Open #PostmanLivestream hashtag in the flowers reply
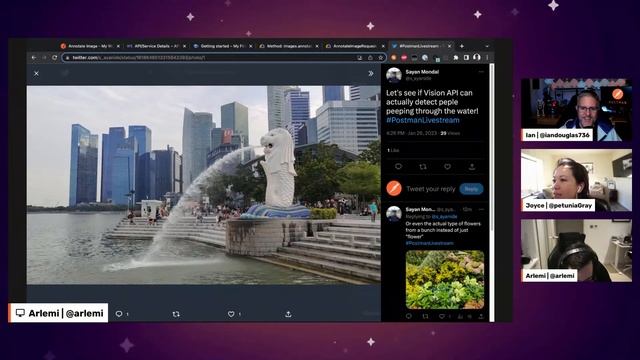The height and width of the screenshot is (360, 640). [x=429, y=243]
